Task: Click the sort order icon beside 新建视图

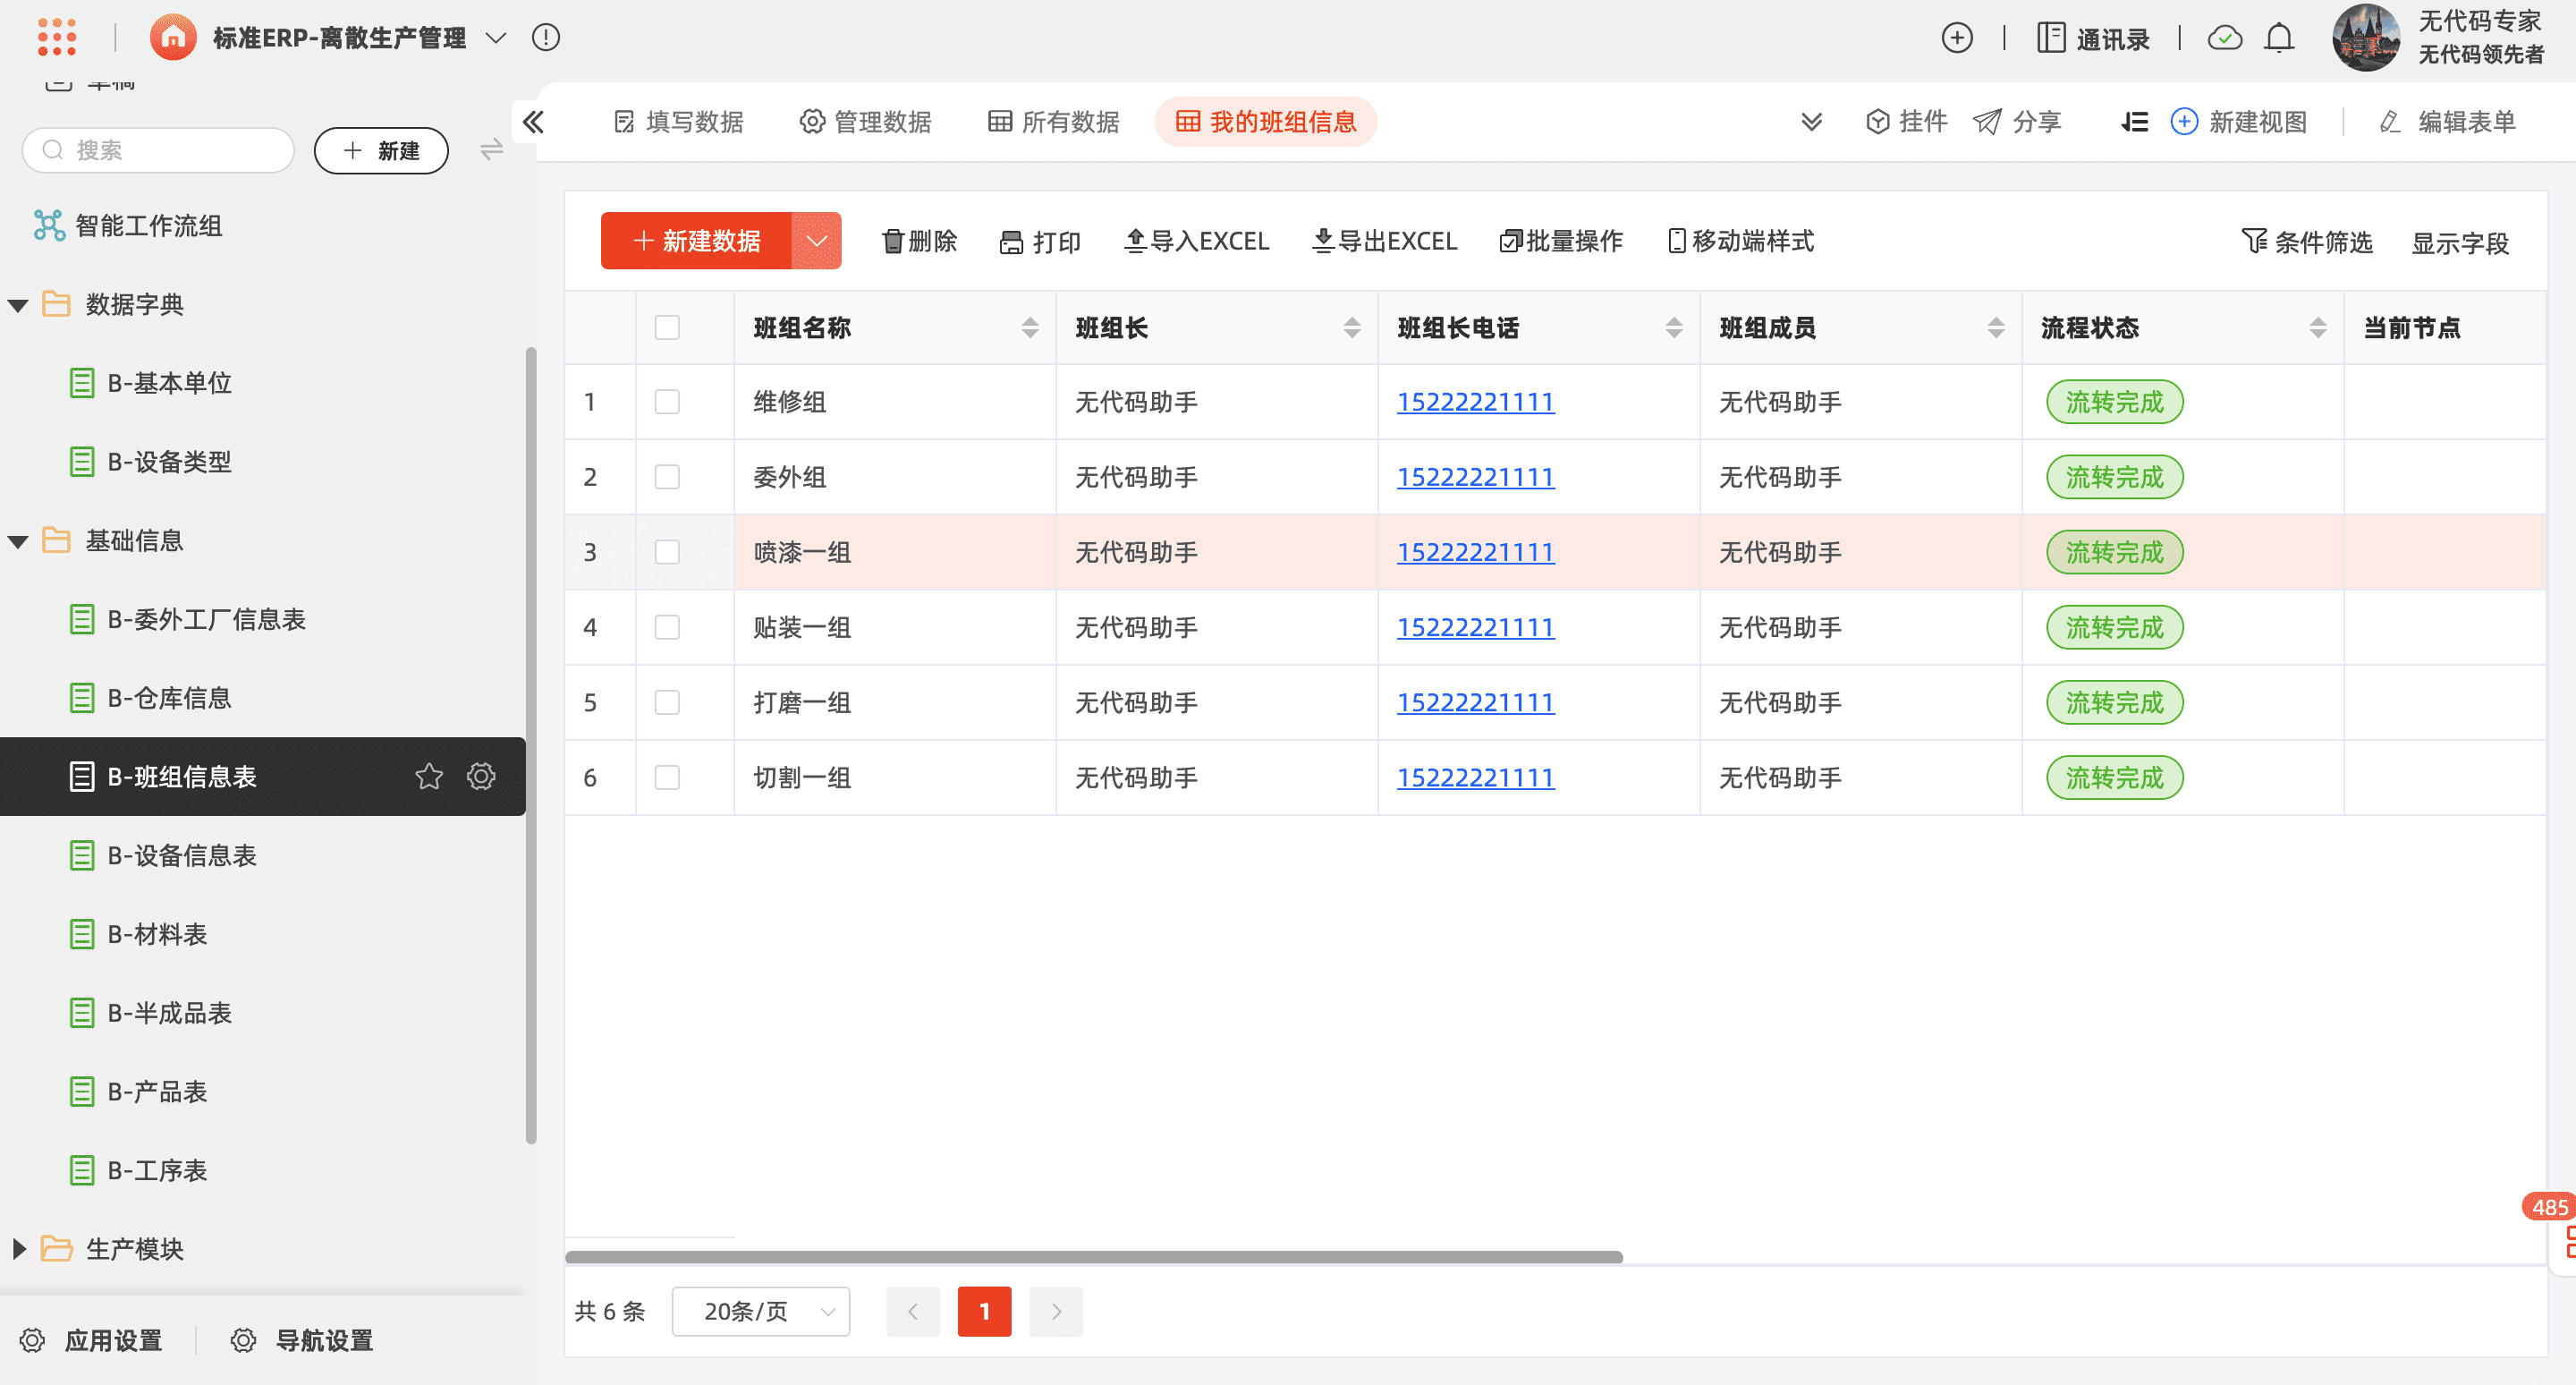Action: pos(2134,122)
